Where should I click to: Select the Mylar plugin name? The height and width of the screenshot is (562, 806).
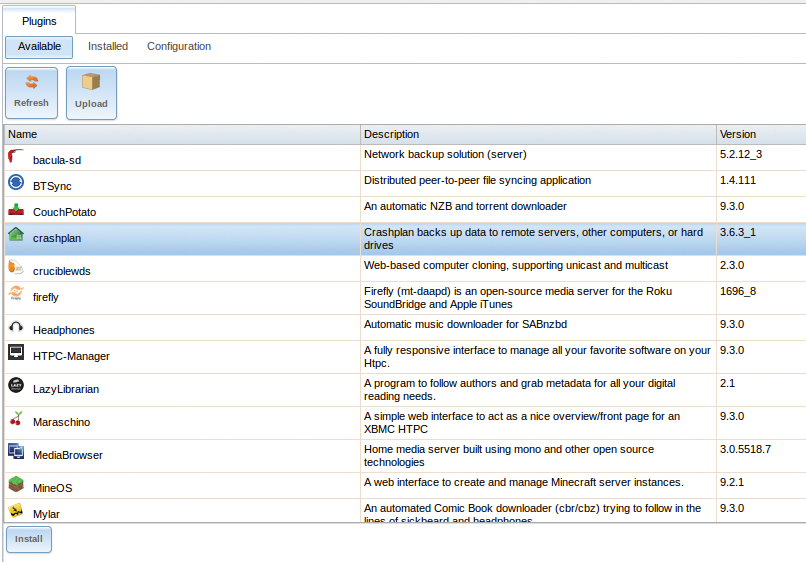(46, 514)
